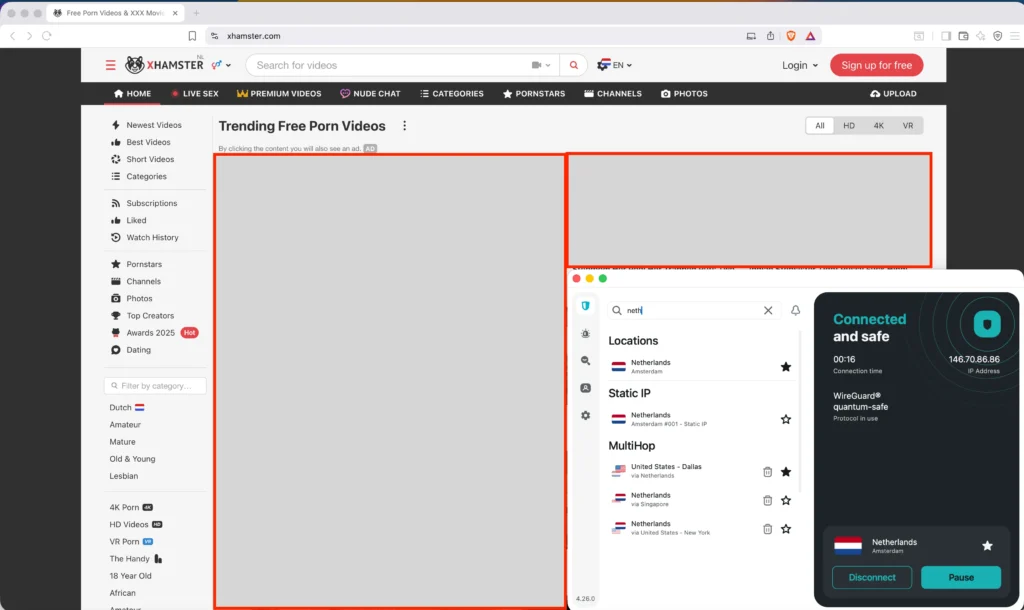Open account settings icon in VPN sidebar
Image resolution: width=1024 pixels, height=610 pixels.
pyautogui.click(x=585, y=388)
